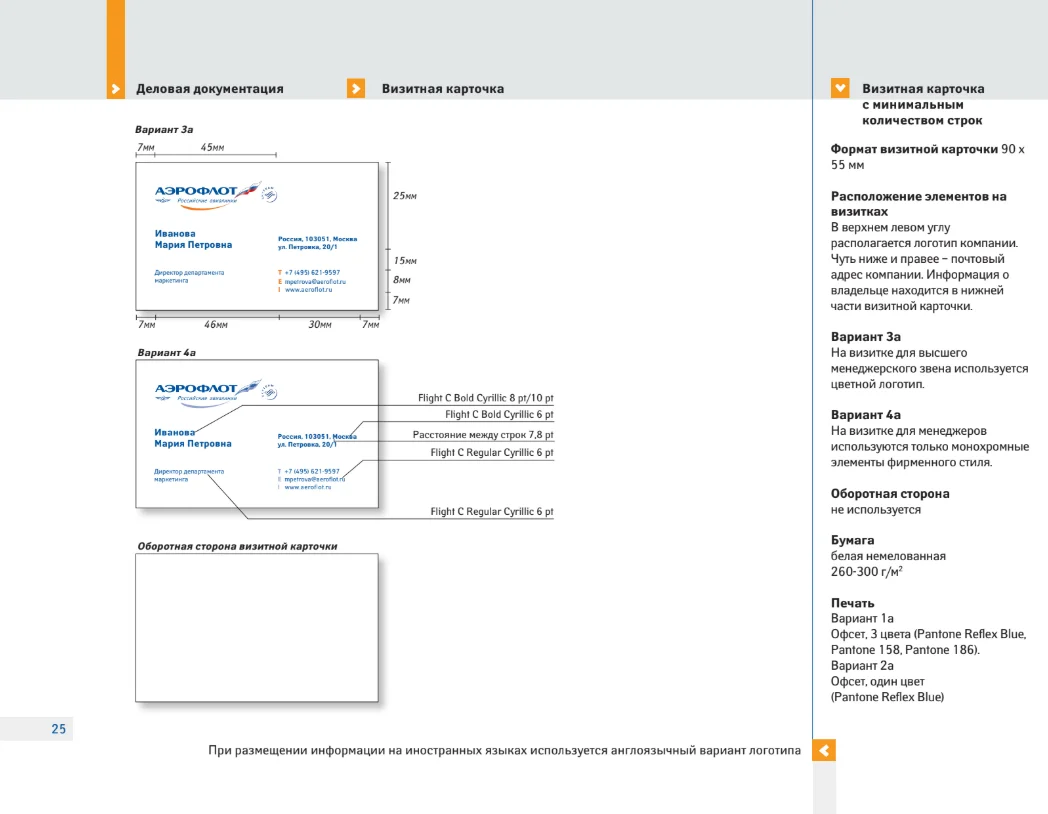The width and height of the screenshot is (1048, 814).
Task: Click the name Иванова on the Вариант 3а card
Action: click(175, 233)
